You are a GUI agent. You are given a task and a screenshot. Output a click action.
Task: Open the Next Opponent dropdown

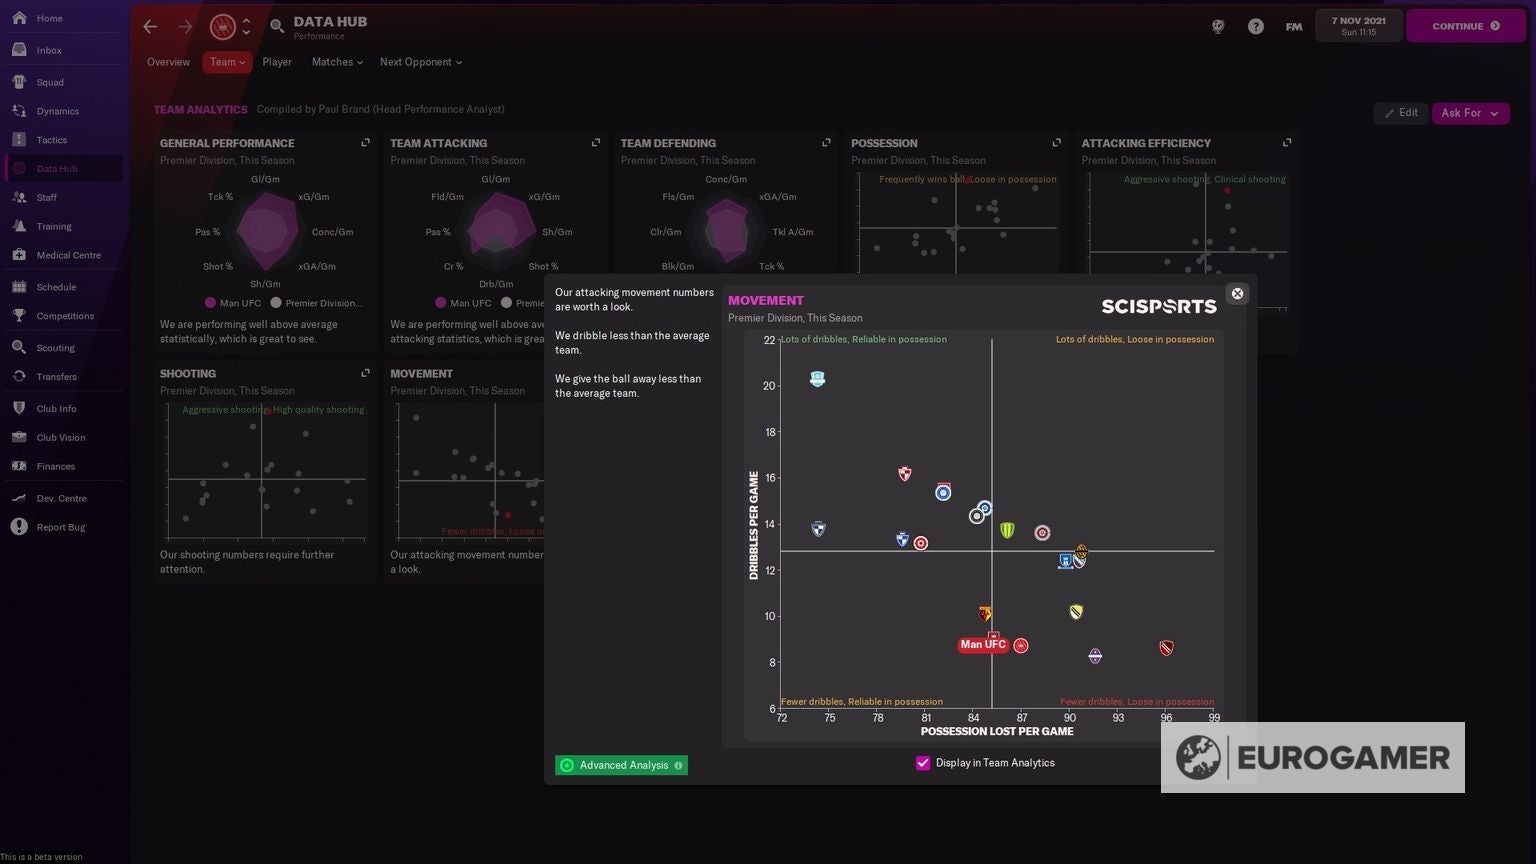pyautogui.click(x=421, y=62)
